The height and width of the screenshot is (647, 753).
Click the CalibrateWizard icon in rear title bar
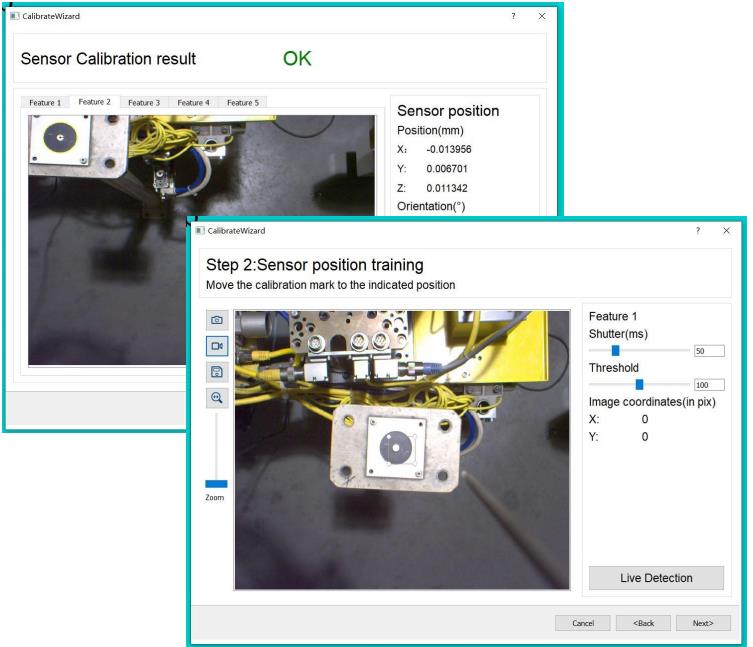(15, 16)
